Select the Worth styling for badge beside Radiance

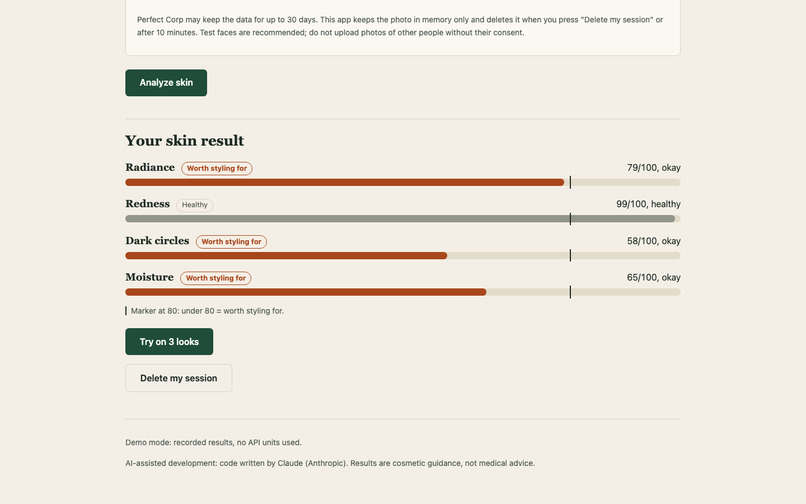[x=217, y=168]
